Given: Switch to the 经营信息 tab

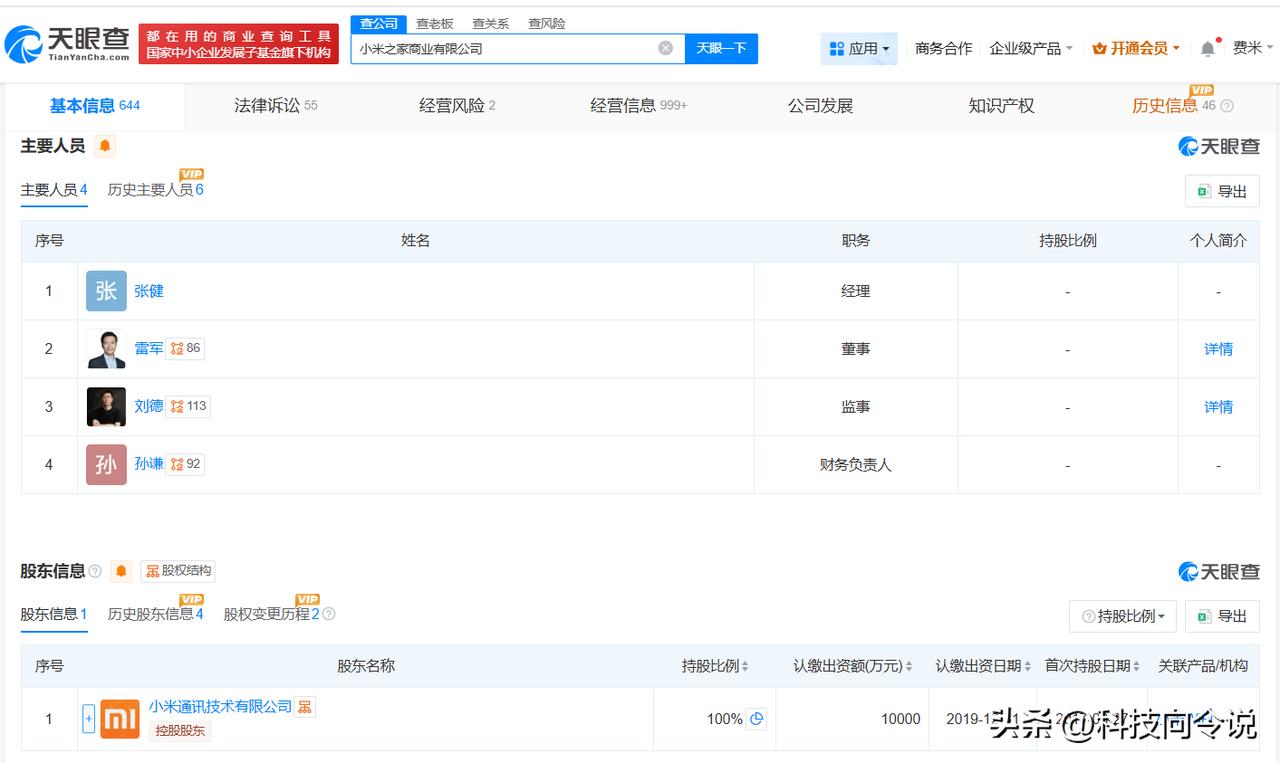Looking at the screenshot, I should [639, 106].
